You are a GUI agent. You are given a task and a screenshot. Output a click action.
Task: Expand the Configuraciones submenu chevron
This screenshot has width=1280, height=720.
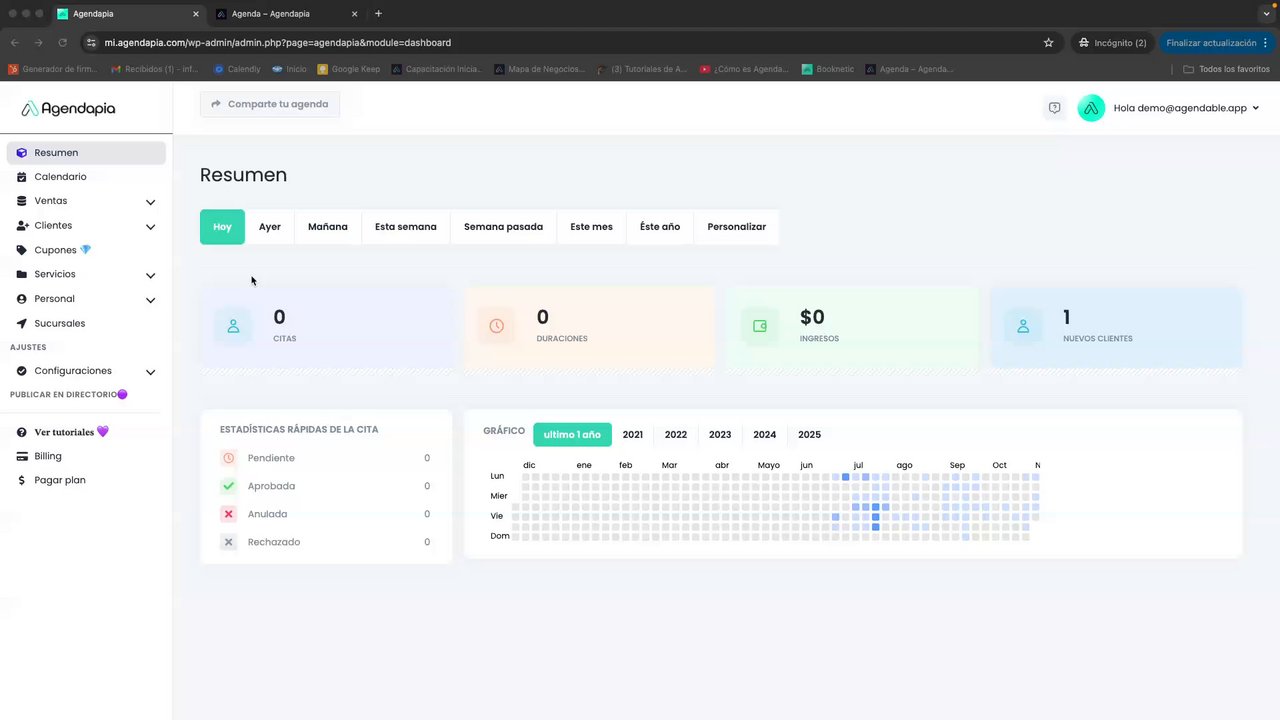(x=150, y=372)
